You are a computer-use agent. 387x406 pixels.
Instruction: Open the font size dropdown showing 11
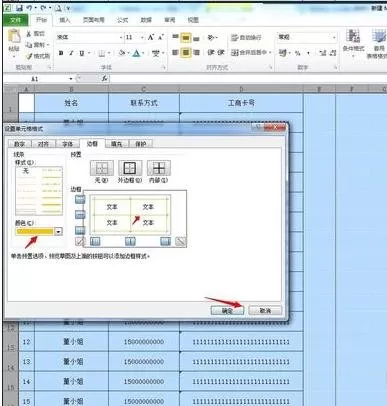coord(142,37)
